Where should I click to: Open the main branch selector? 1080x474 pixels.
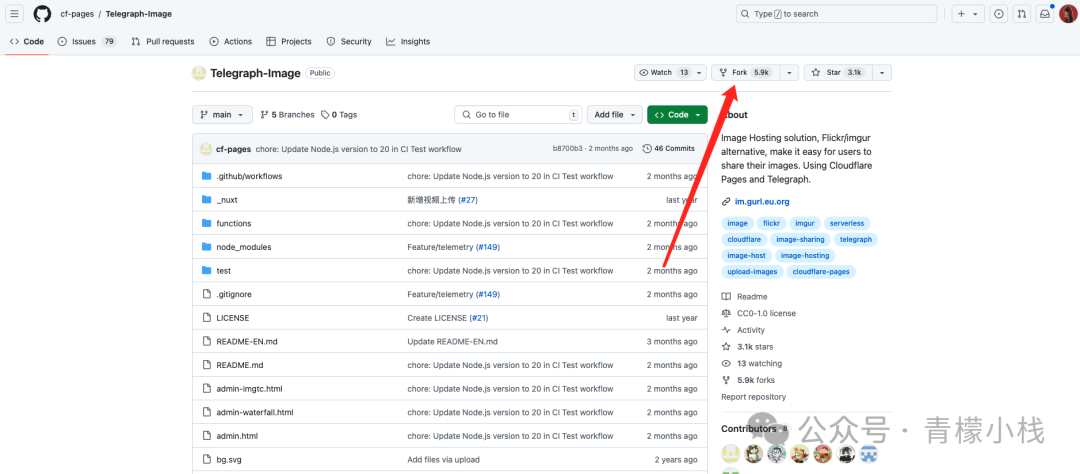coord(222,115)
